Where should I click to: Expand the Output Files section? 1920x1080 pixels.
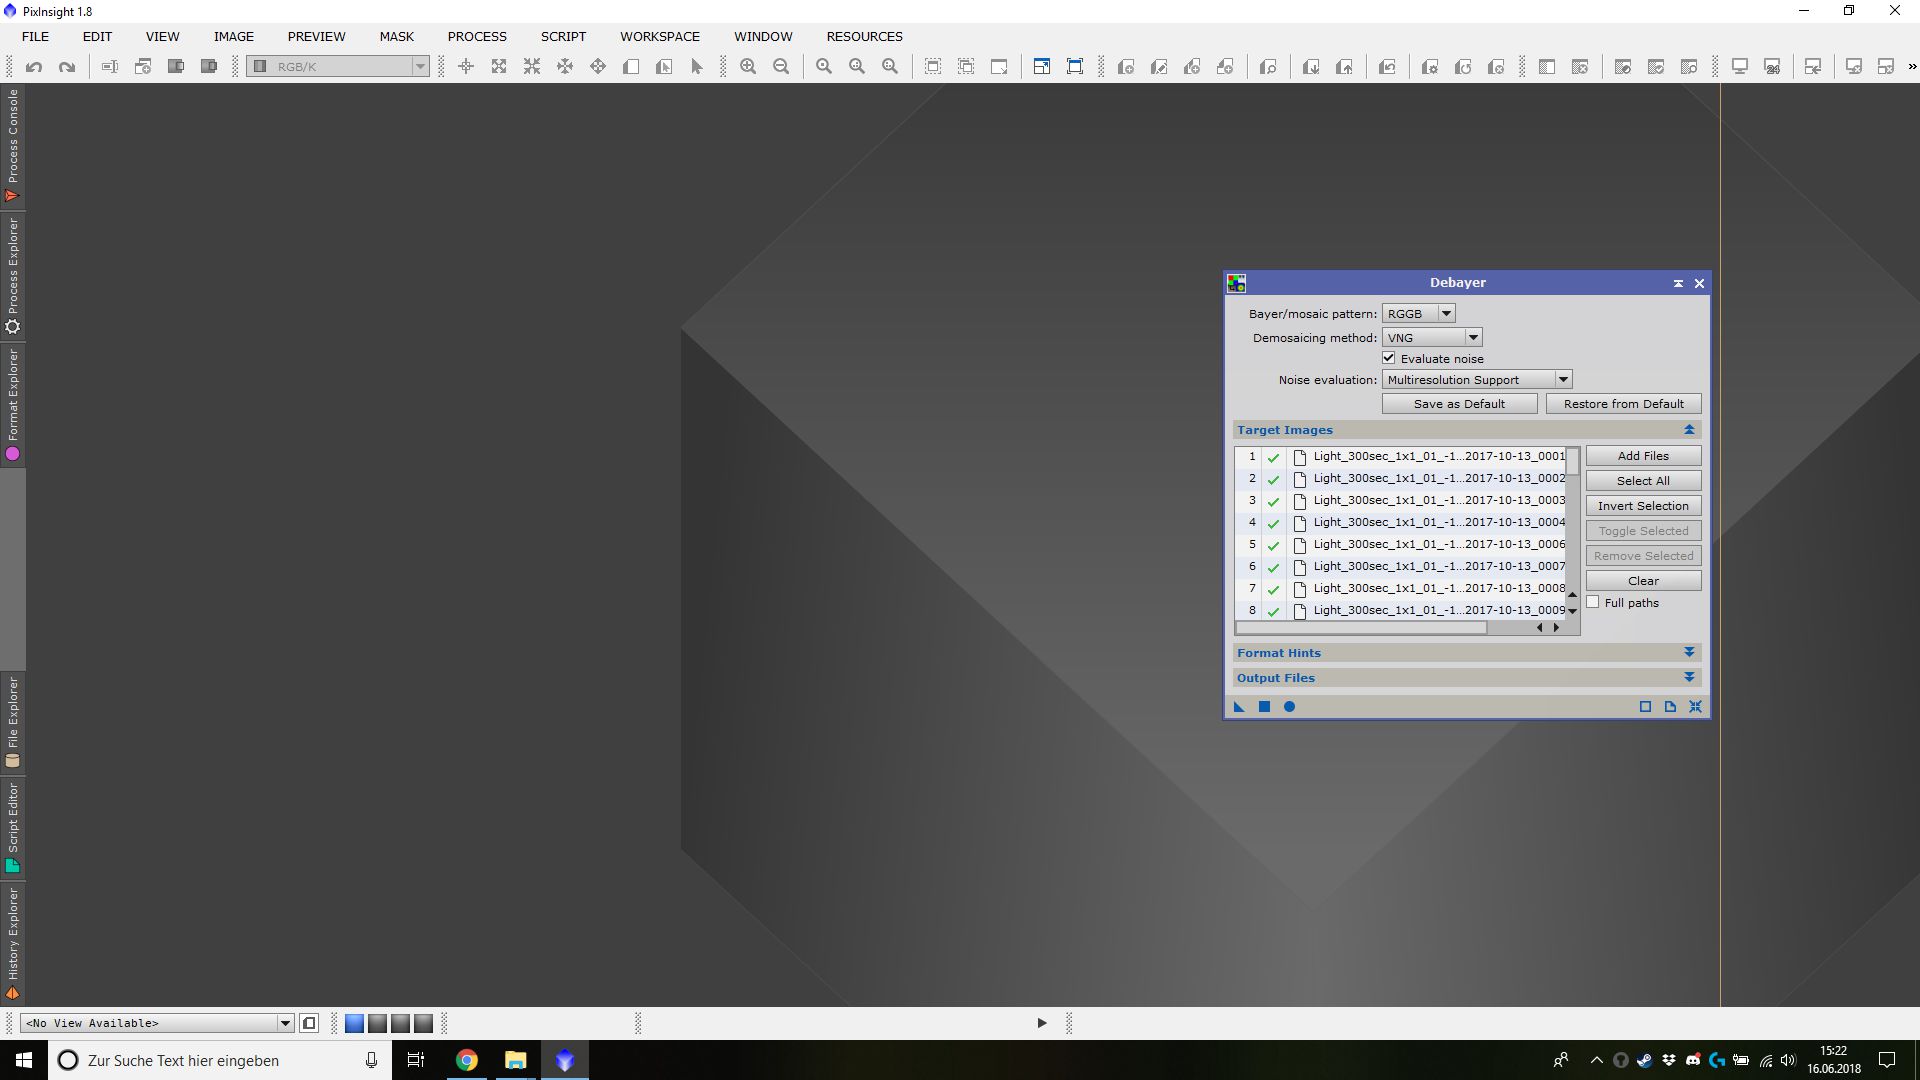click(x=1689, y=678)
